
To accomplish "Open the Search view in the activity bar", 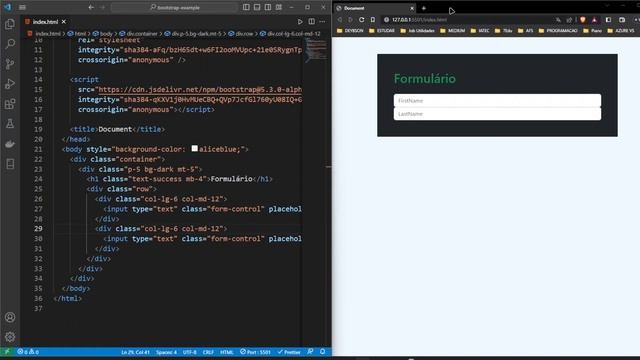I will (10, 44).
